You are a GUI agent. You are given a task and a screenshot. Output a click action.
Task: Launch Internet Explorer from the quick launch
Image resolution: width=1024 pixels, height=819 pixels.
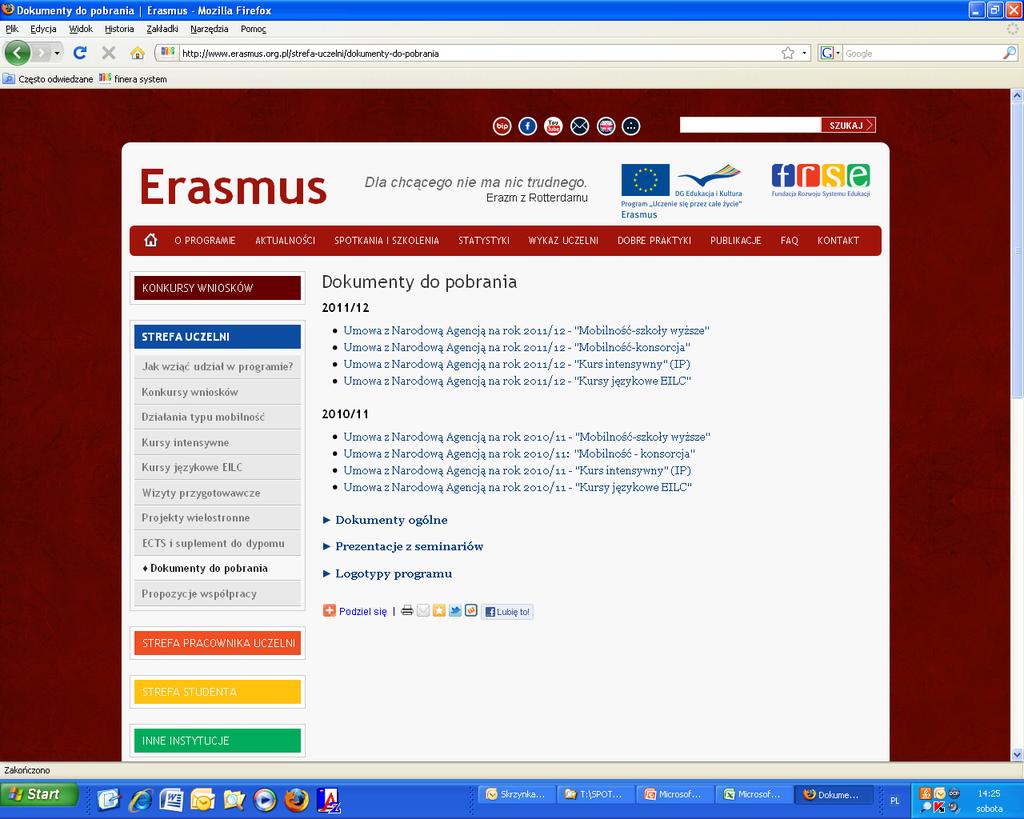point(140,799)
